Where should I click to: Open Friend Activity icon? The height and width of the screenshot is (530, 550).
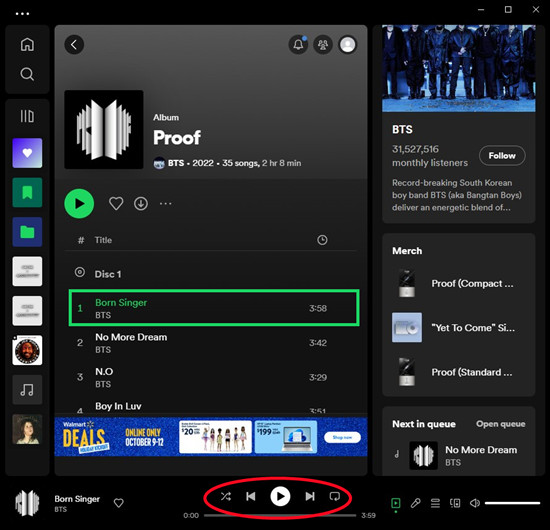point(323,45)
